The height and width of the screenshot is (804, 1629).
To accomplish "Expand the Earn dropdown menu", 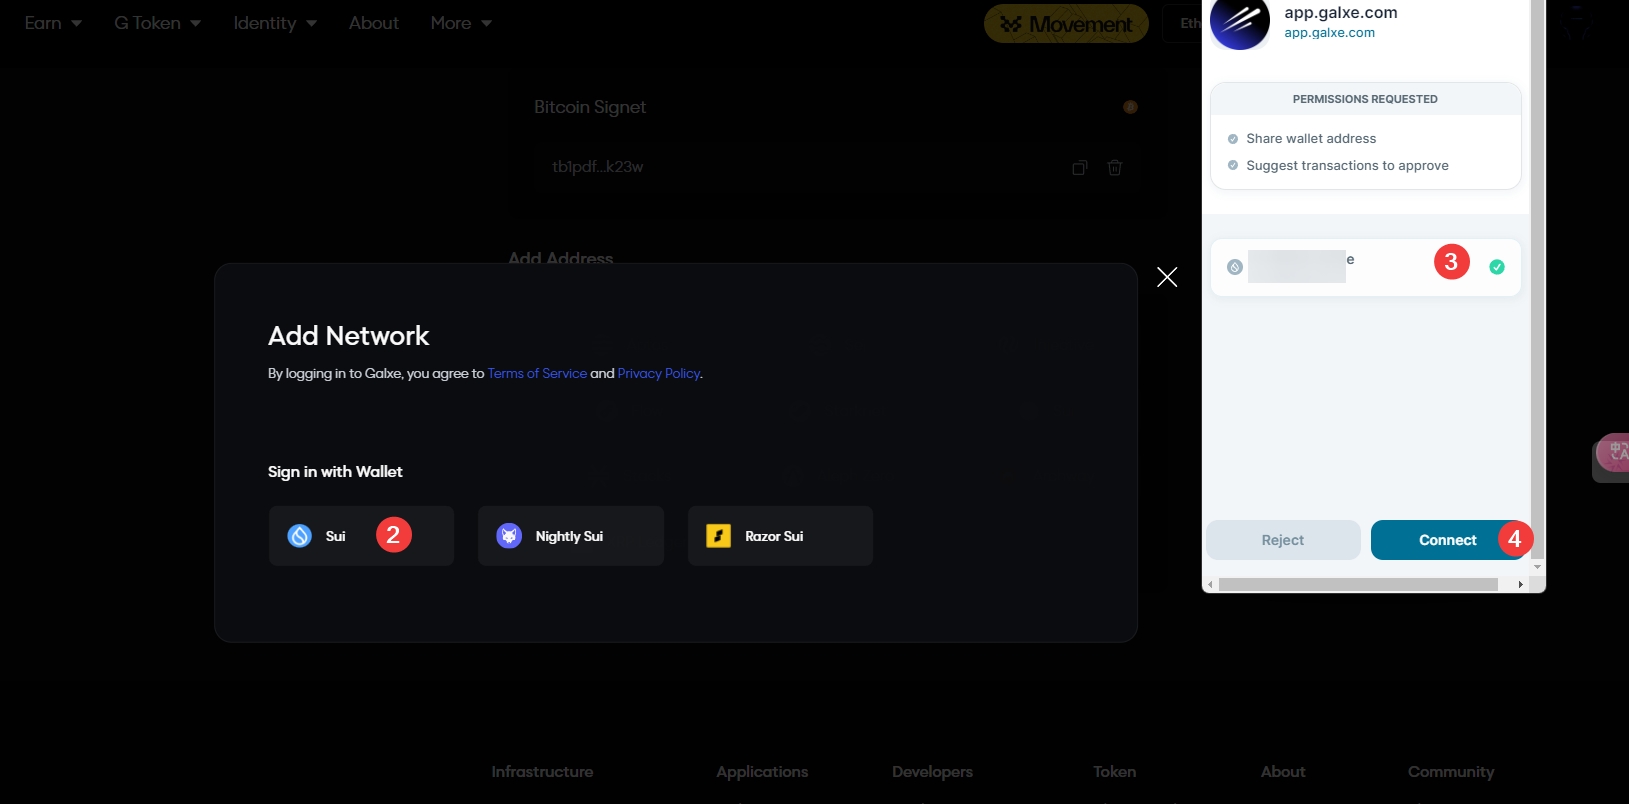I will tap(53, 23).
